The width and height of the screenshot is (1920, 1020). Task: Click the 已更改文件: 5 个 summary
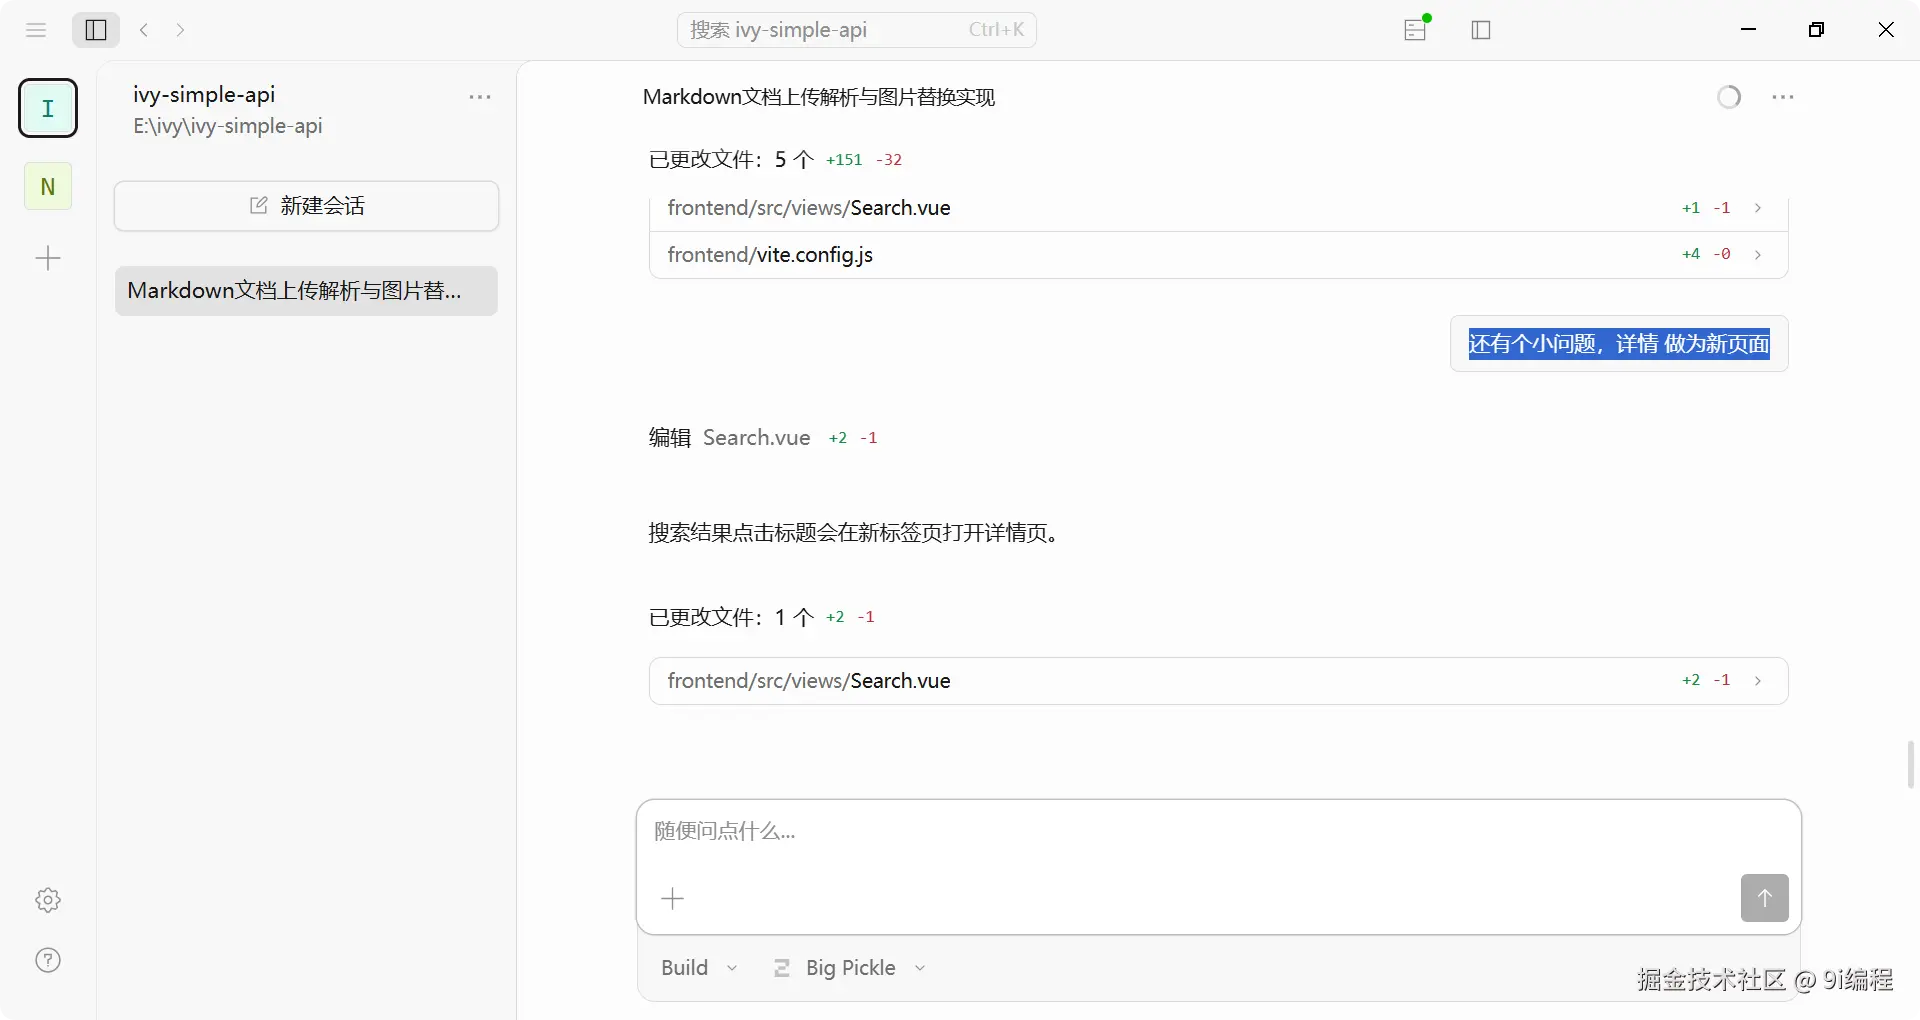(x=775, y=160)
